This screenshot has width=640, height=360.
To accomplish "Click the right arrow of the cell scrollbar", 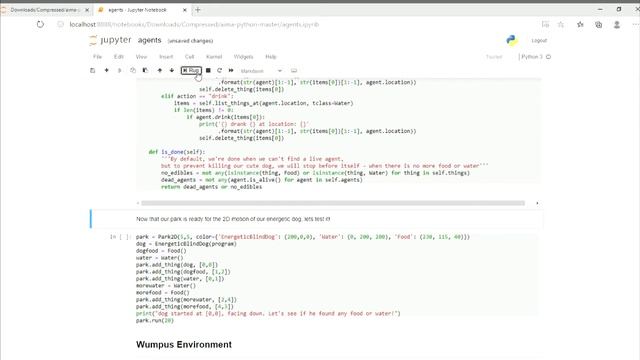I will point(537,203).
